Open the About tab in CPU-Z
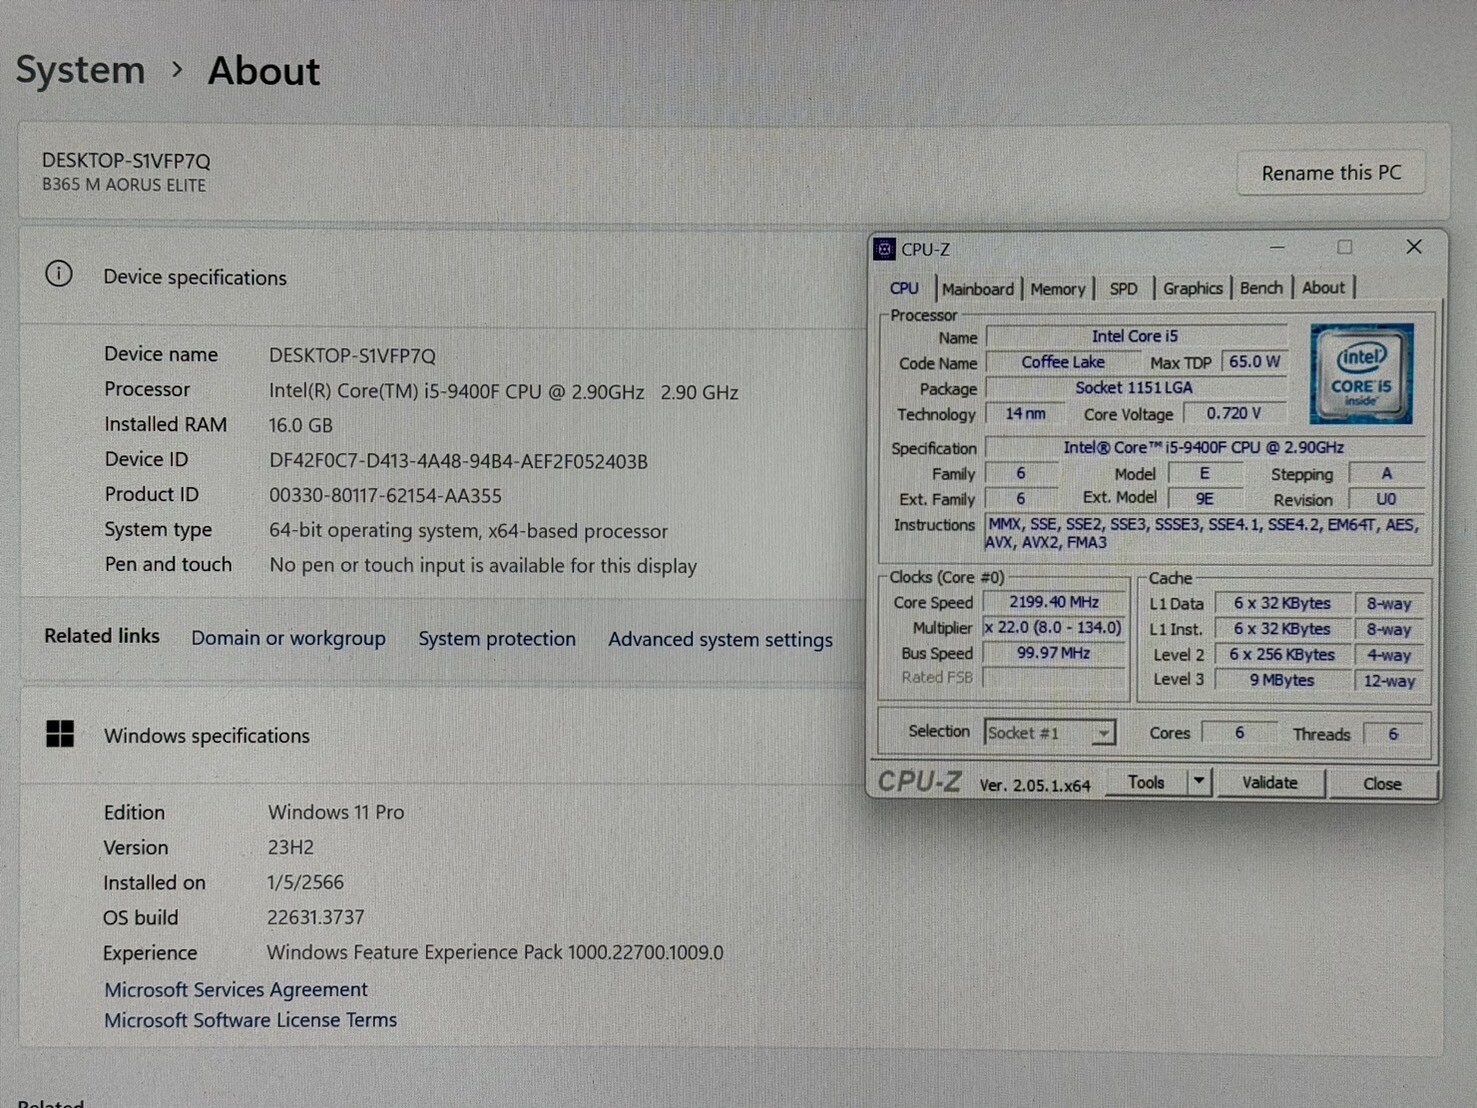The height and width of the screenshot is (1108, 1477). tap(1323, 288)
